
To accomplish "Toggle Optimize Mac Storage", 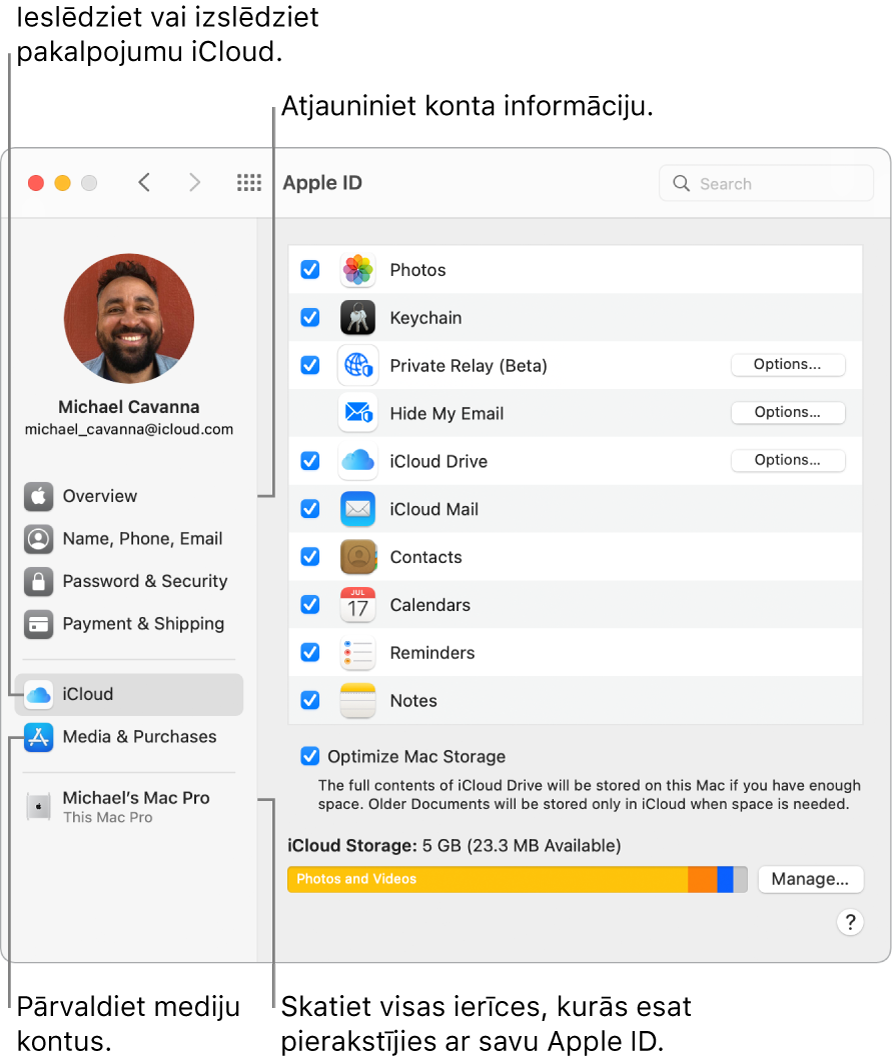I will pos(310,756).
